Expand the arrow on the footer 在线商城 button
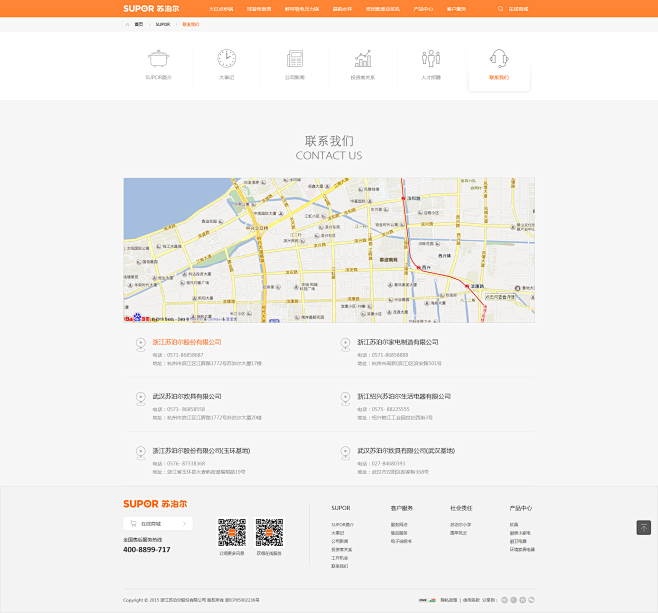658x613 pixels. 184,524
